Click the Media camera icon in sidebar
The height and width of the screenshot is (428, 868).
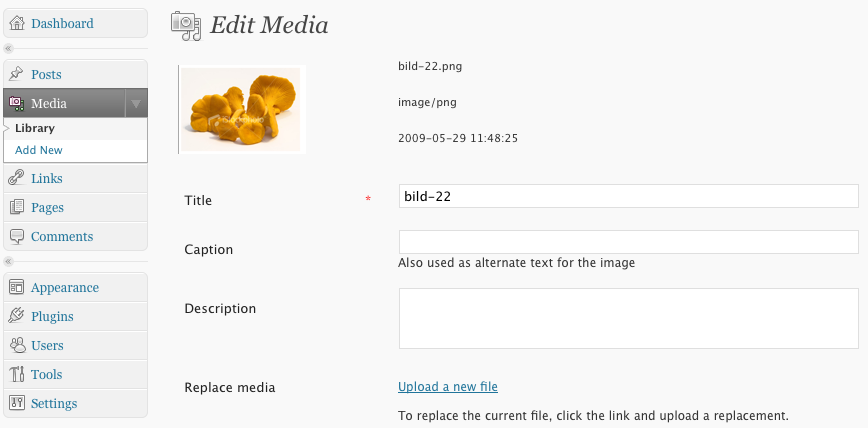[17, 103]
